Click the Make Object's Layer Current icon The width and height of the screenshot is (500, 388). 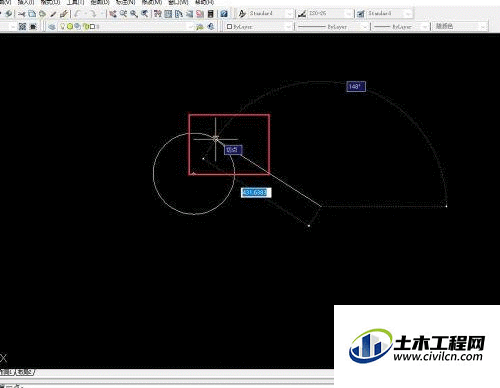tap(200, 27)
